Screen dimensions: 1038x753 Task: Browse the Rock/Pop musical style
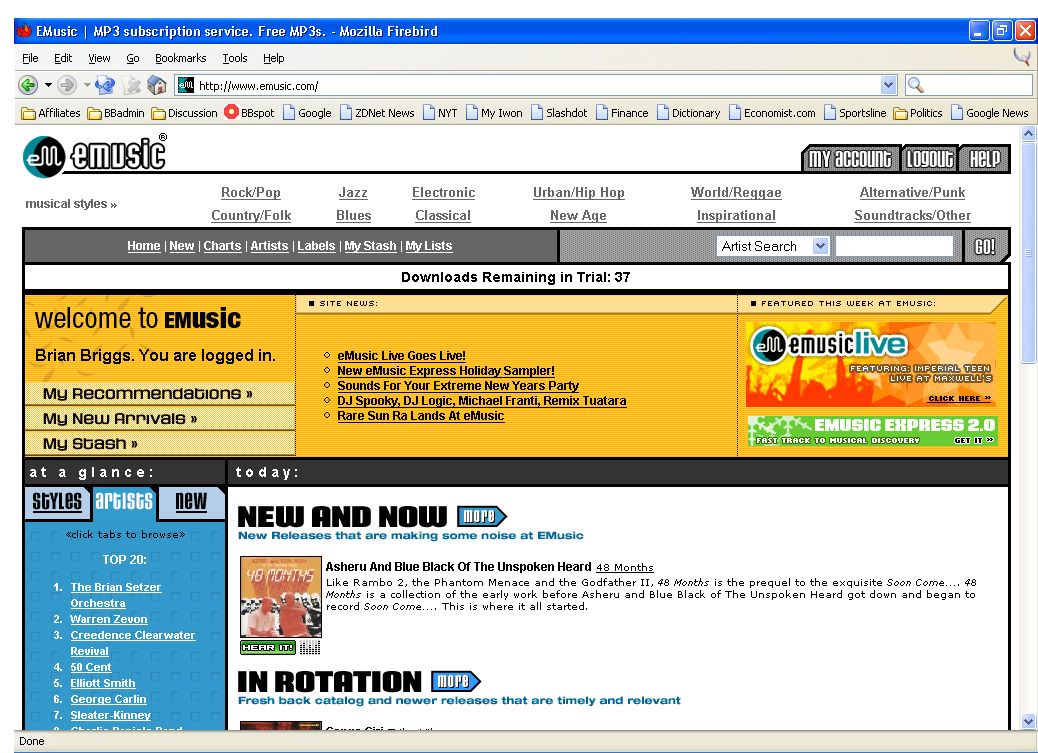(251, 193)
